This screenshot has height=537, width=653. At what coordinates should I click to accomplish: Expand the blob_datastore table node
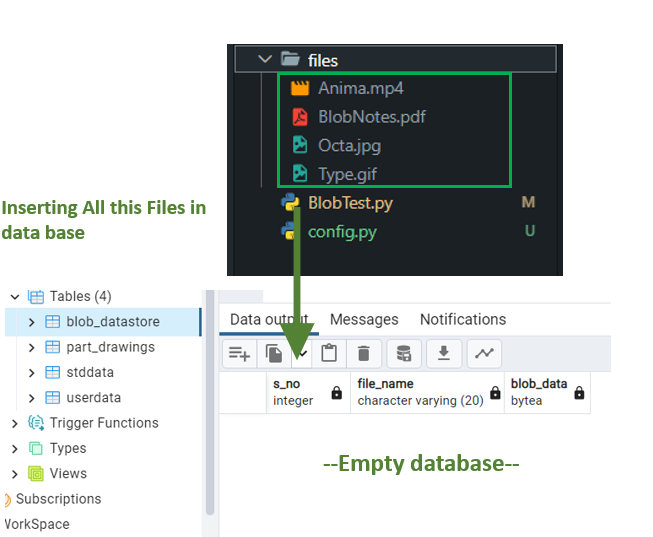click(32, 322)
